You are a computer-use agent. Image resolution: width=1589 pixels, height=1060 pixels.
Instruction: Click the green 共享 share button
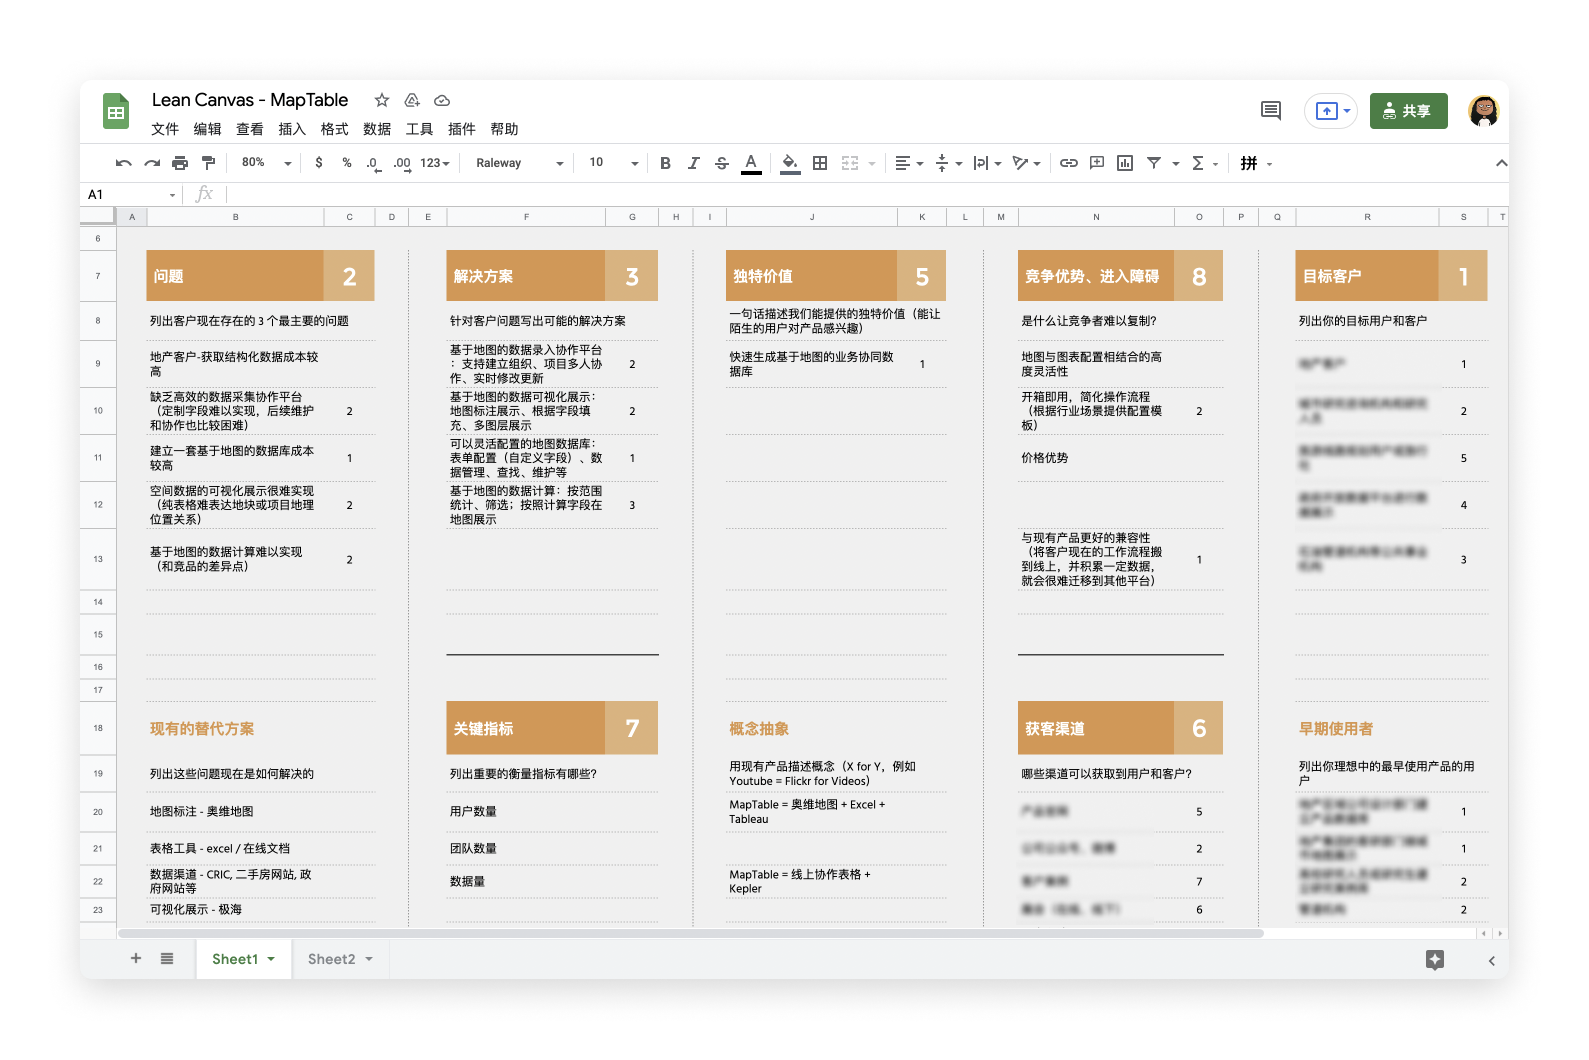coord(1408,111)
